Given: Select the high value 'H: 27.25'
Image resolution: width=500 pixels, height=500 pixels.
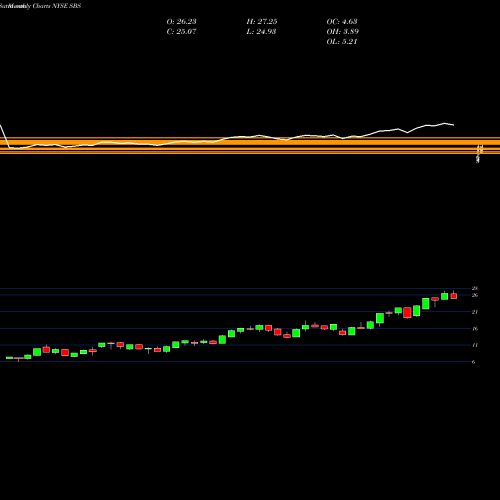Looking at the screenshot, I should (x=262, y=21).
